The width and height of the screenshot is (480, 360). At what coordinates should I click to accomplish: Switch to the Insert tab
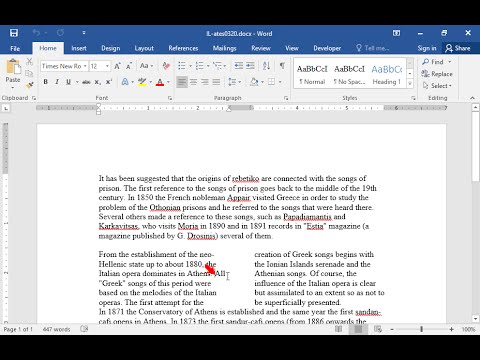coord(79,48)
